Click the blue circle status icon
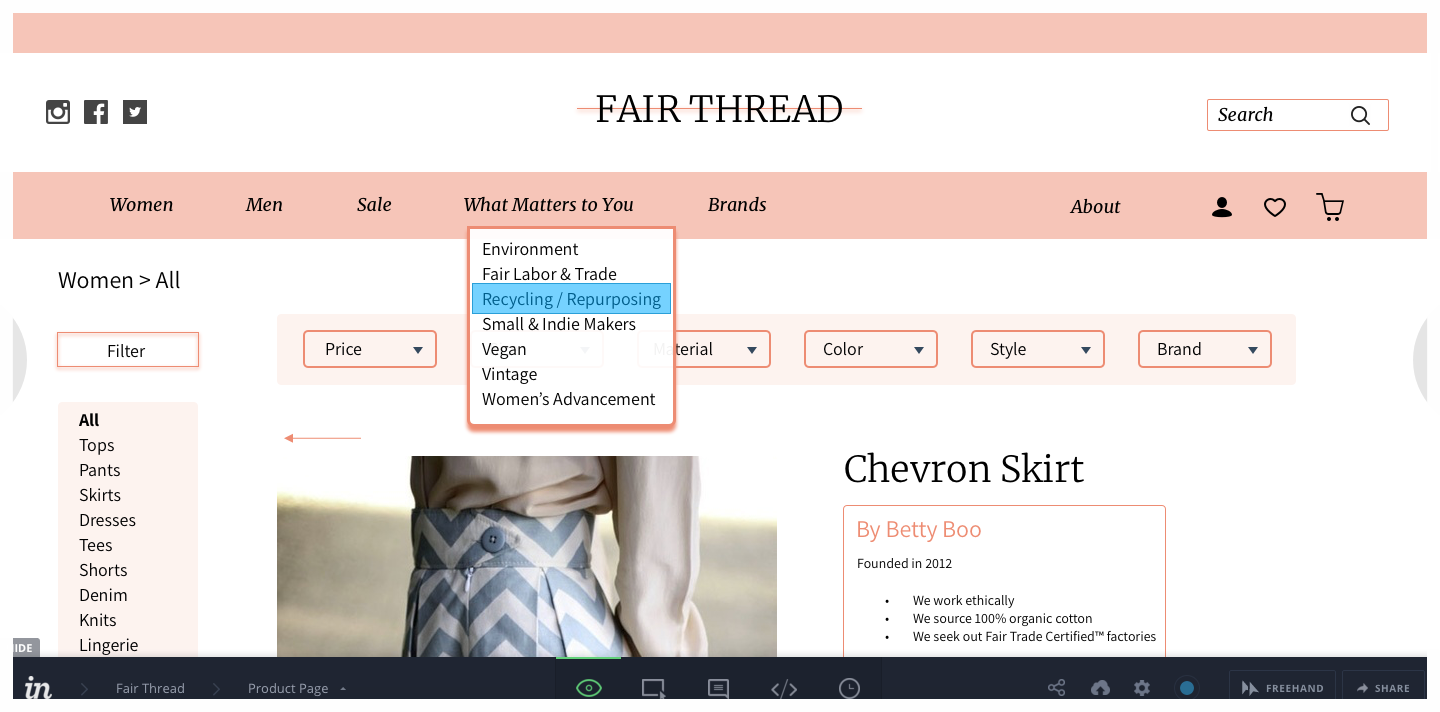This screenshot has width=1440, height=712. pos(1187,688)
